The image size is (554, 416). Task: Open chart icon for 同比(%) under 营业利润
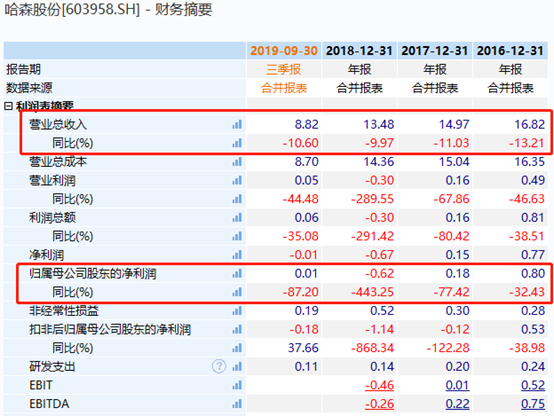[x=237, y=199]
